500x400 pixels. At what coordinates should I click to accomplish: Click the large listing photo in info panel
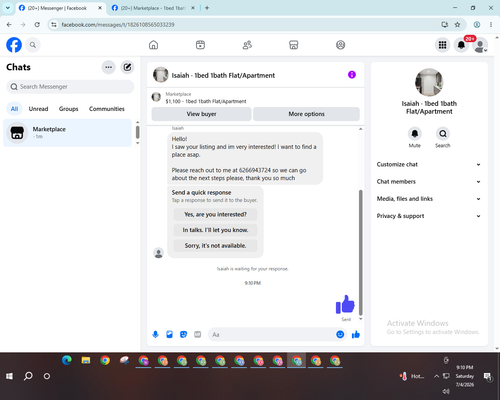pos(429,82)
